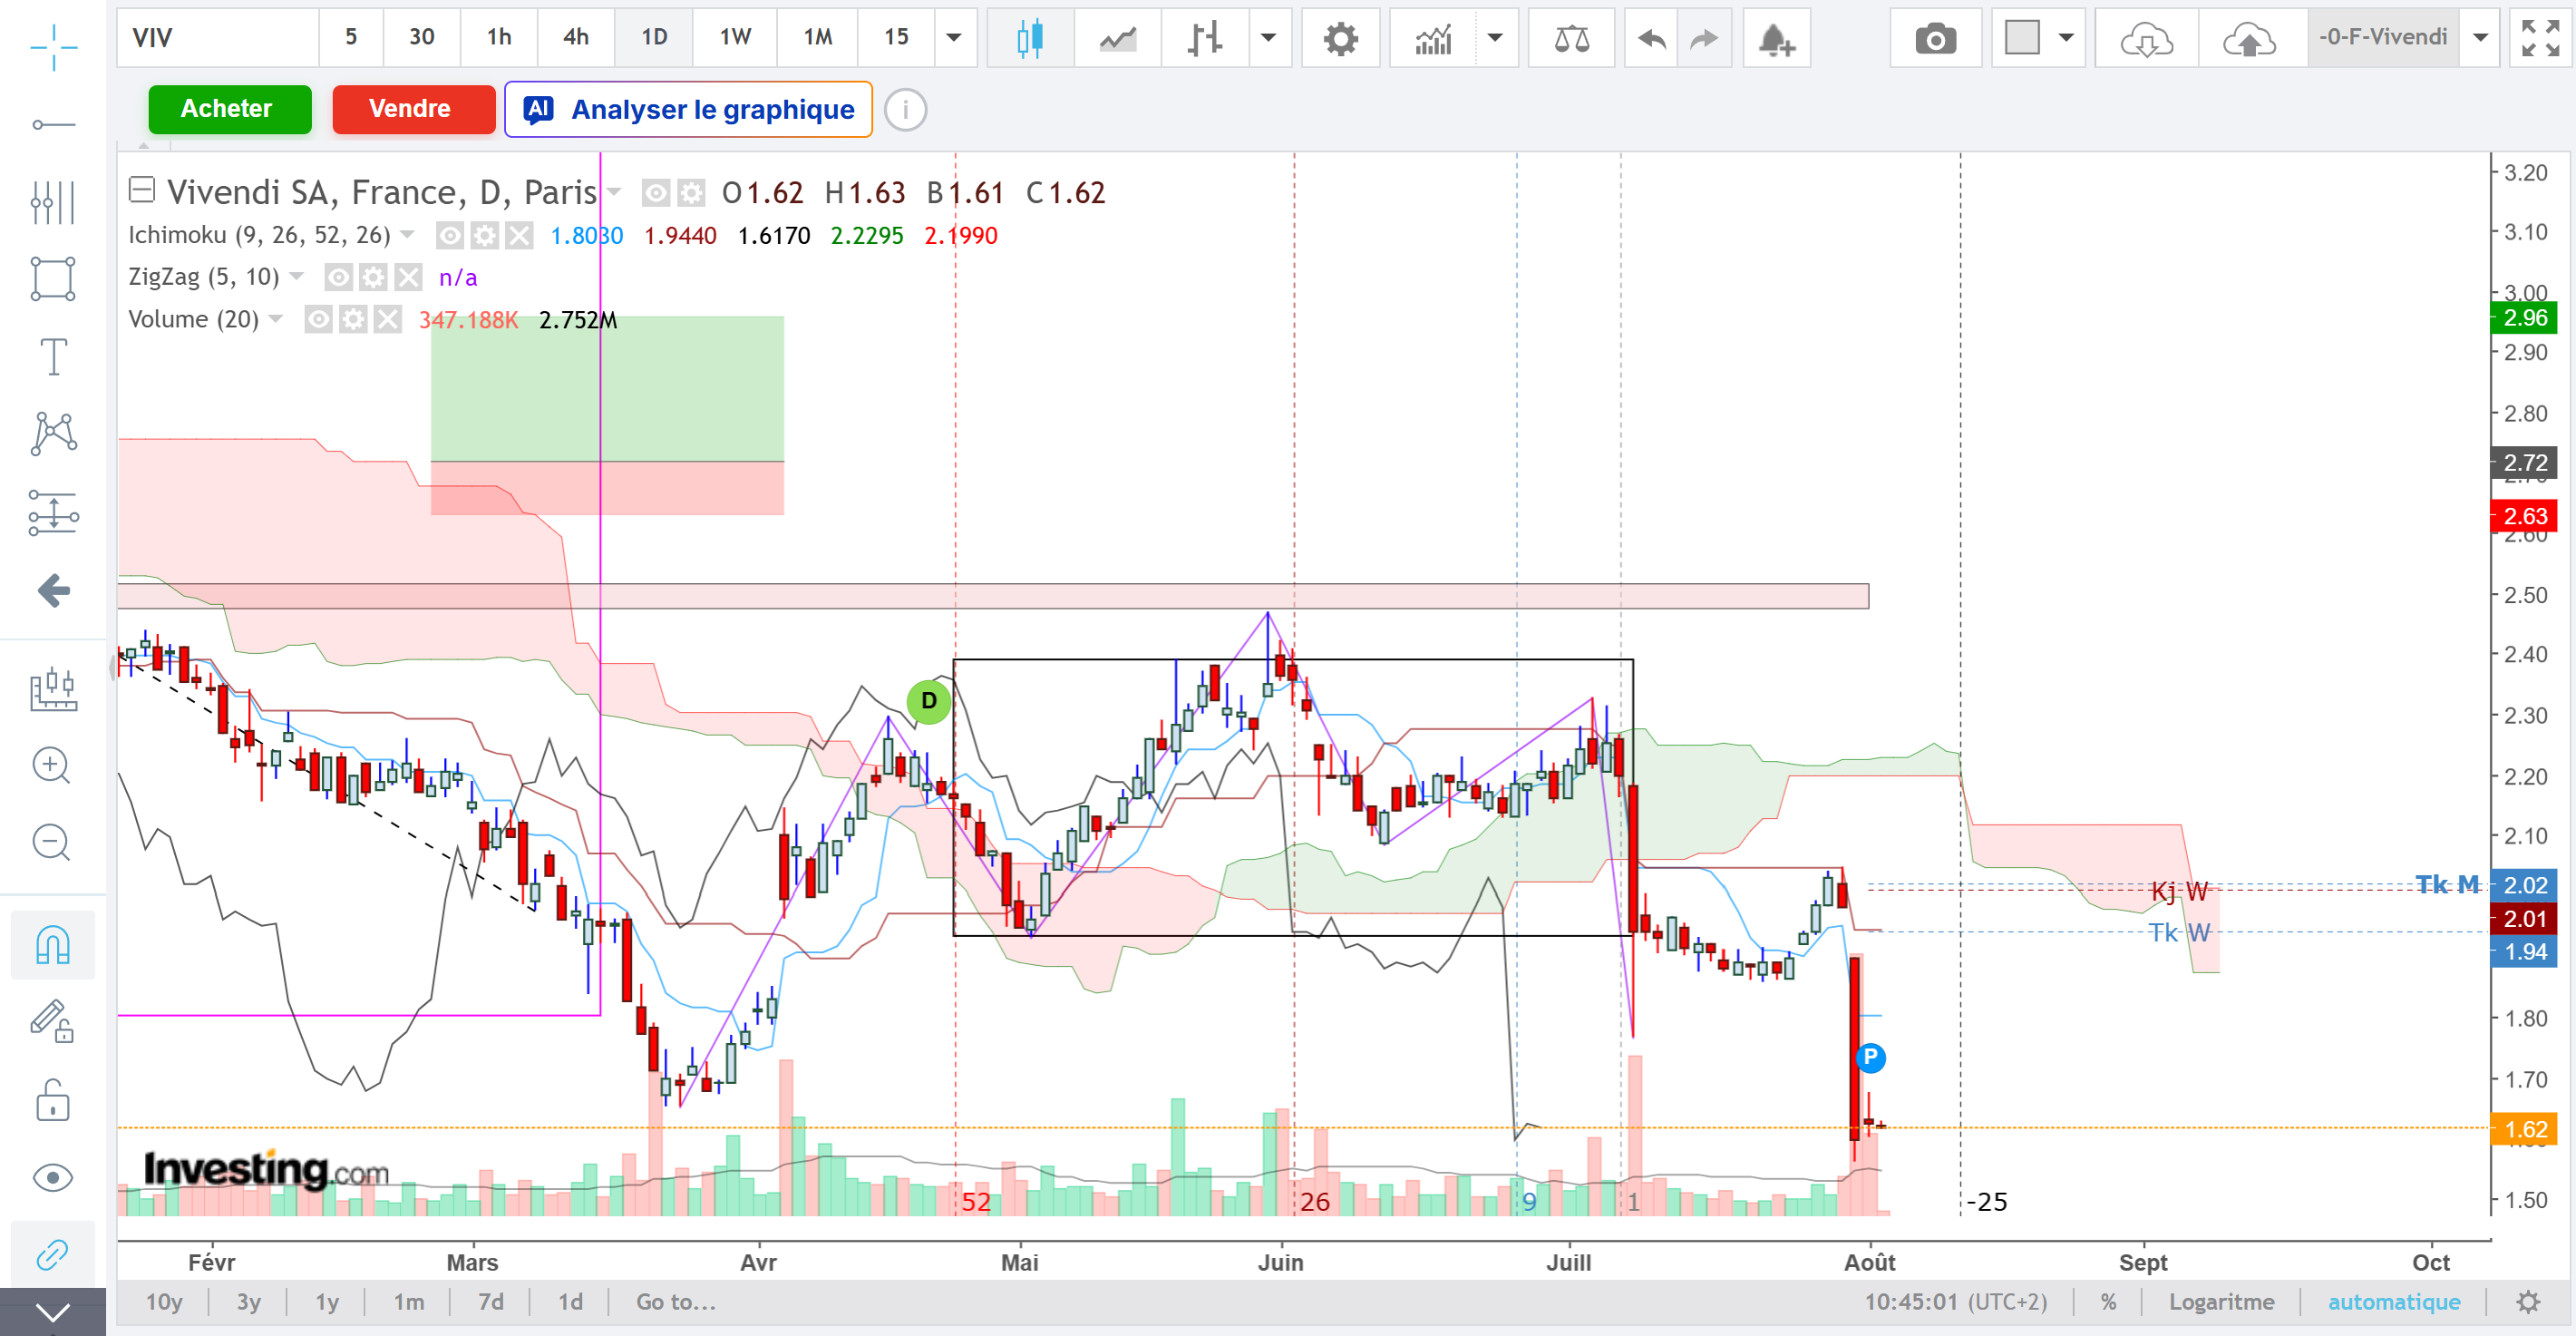Image resolution: width=2576 pixels, height=1336 pixels.
Task: Toggle stay-in-drawing-mode pencil lock
Action: pos(53,1021)
